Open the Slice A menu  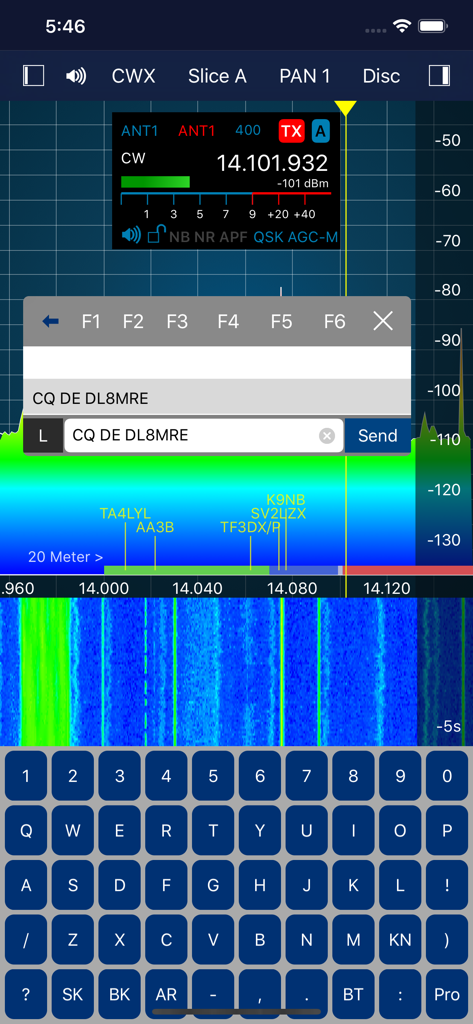[x=217, y=76]
